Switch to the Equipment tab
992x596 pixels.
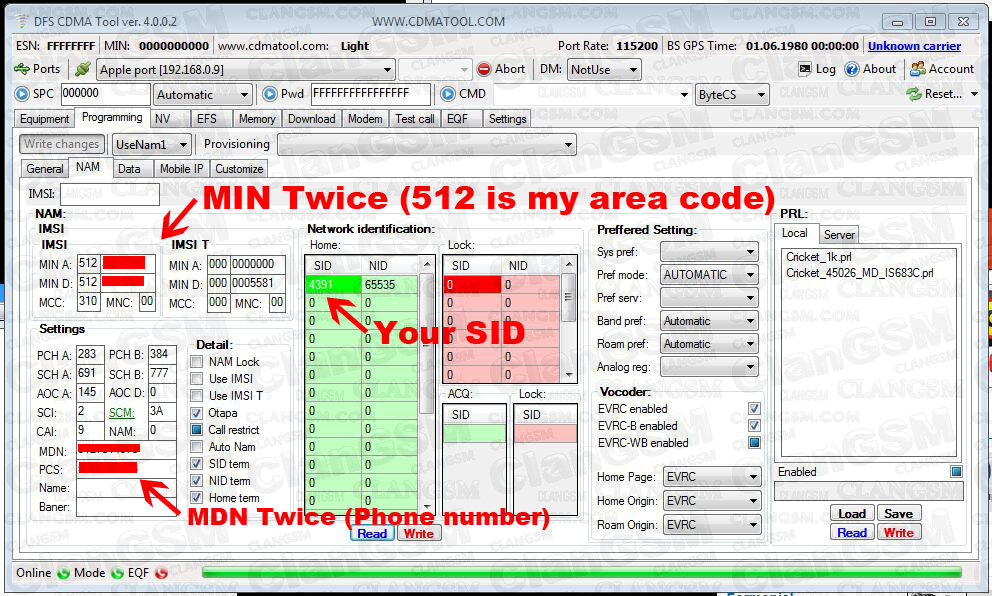45,119
